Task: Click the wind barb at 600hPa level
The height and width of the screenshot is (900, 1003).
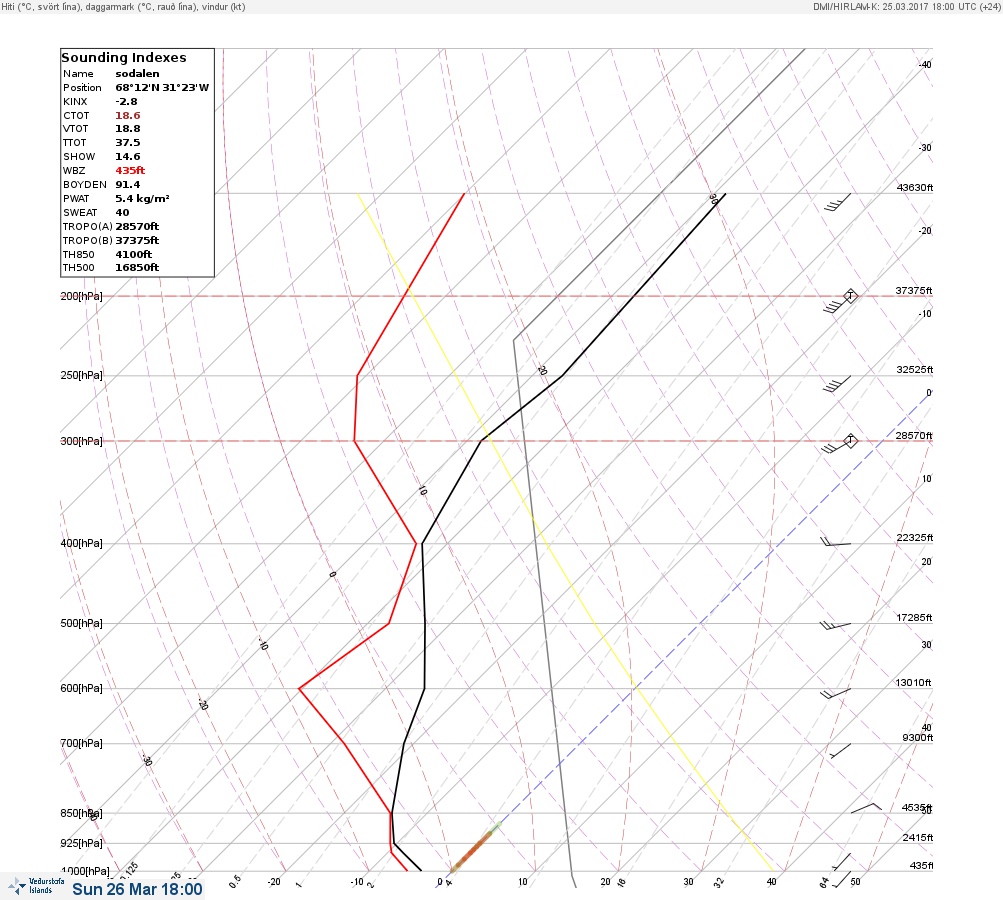Action: [x=835, y=693]
